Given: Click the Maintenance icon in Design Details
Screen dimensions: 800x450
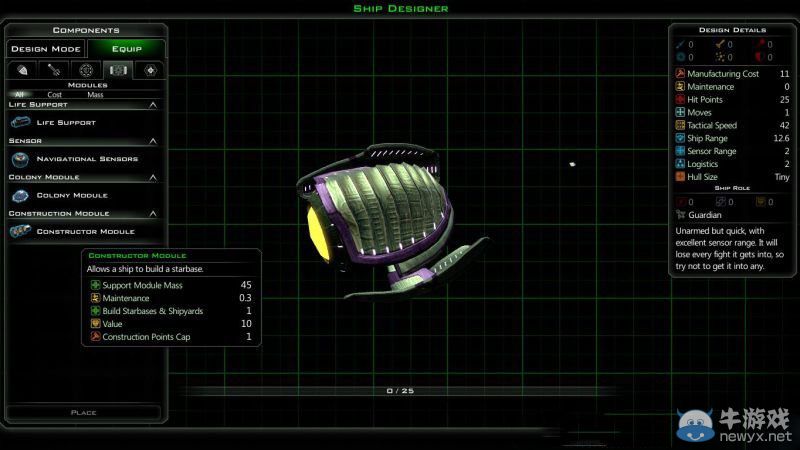Looking at the screenshot, I should pos(680,86).
